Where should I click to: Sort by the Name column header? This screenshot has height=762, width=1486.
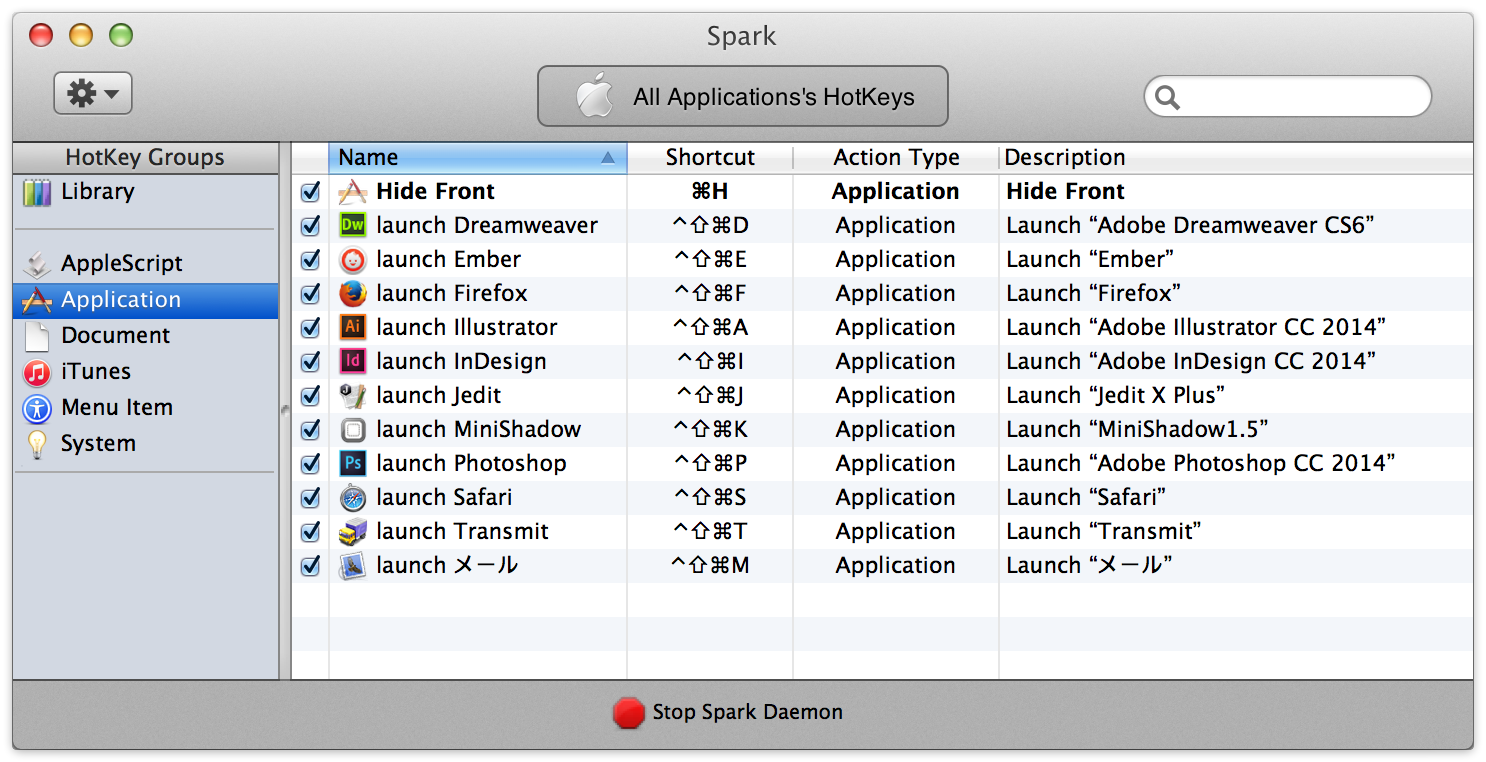tap(478, 158)
